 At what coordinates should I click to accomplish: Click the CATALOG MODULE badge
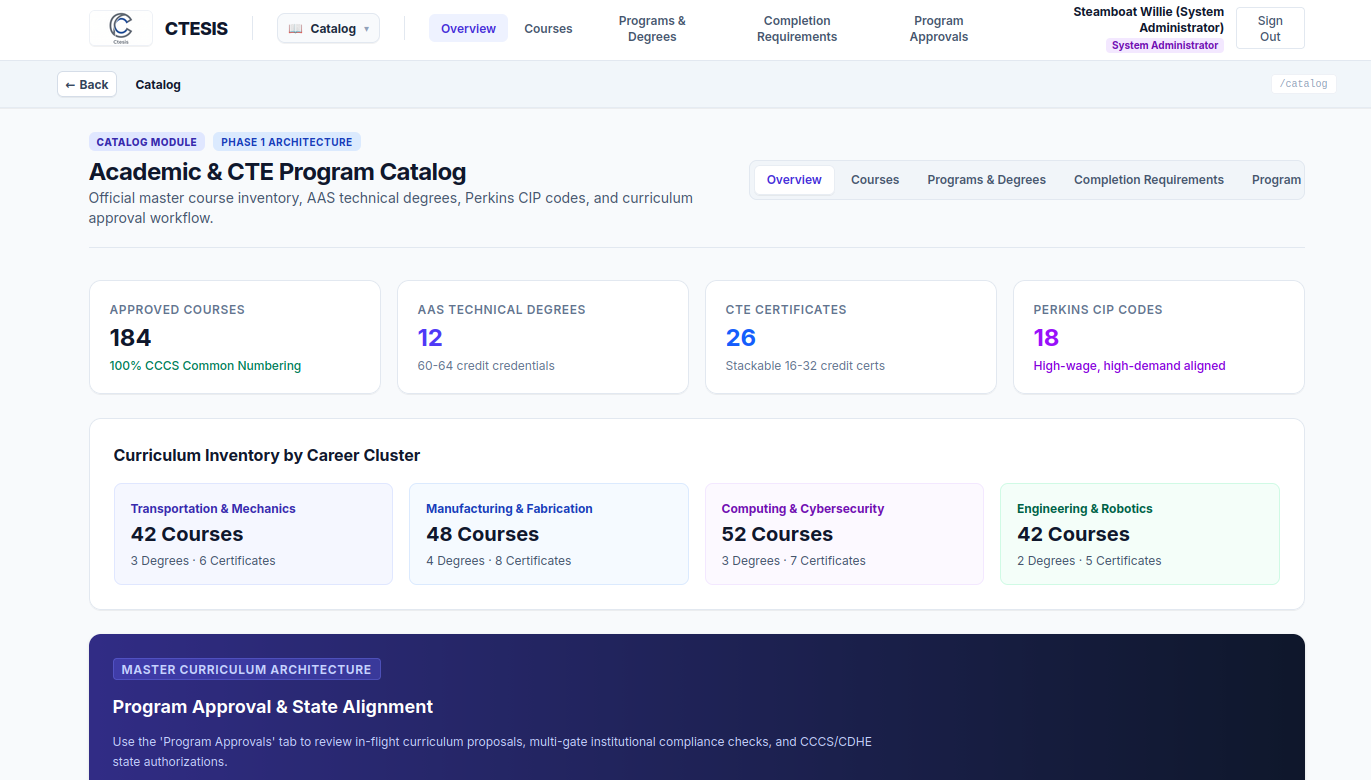click(147, 142)
